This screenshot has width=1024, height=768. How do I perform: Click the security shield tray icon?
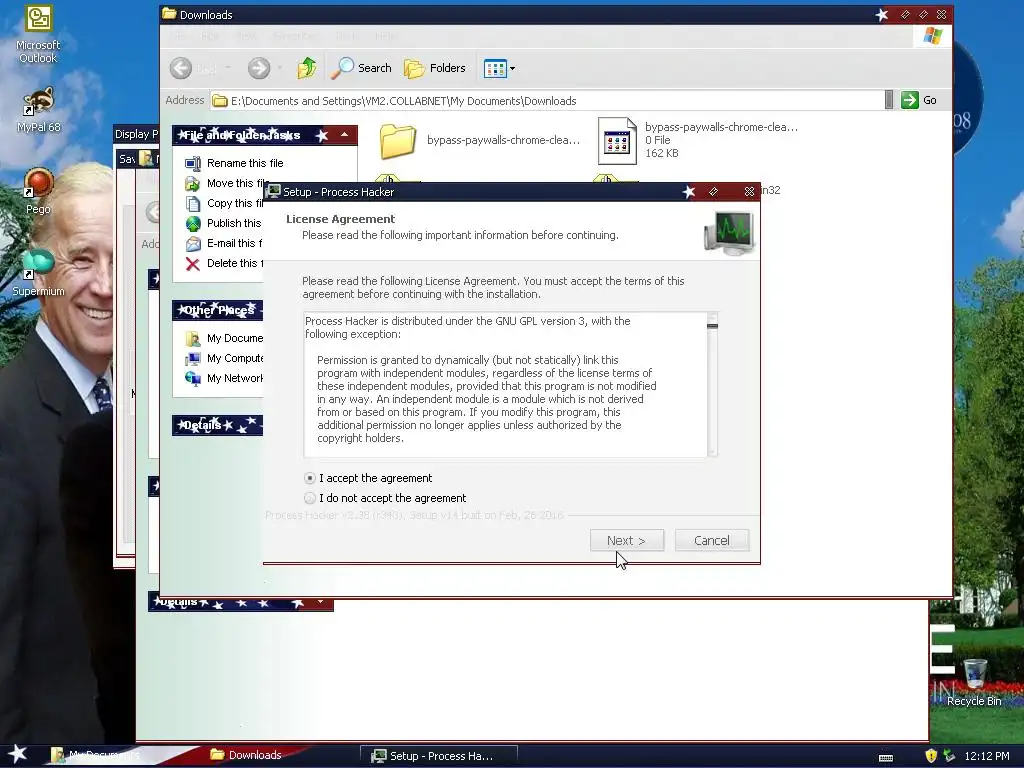click(x=931, y=756)
